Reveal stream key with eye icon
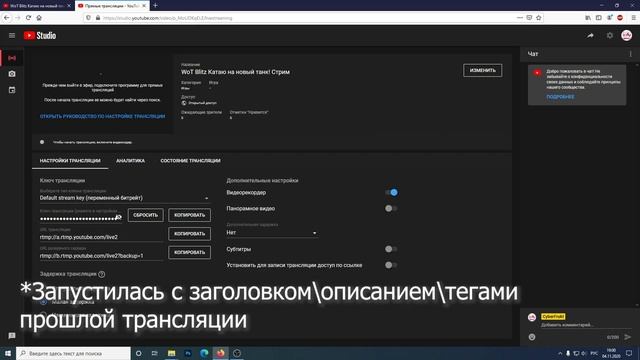 pyautogui.click(x=118, y=217)
